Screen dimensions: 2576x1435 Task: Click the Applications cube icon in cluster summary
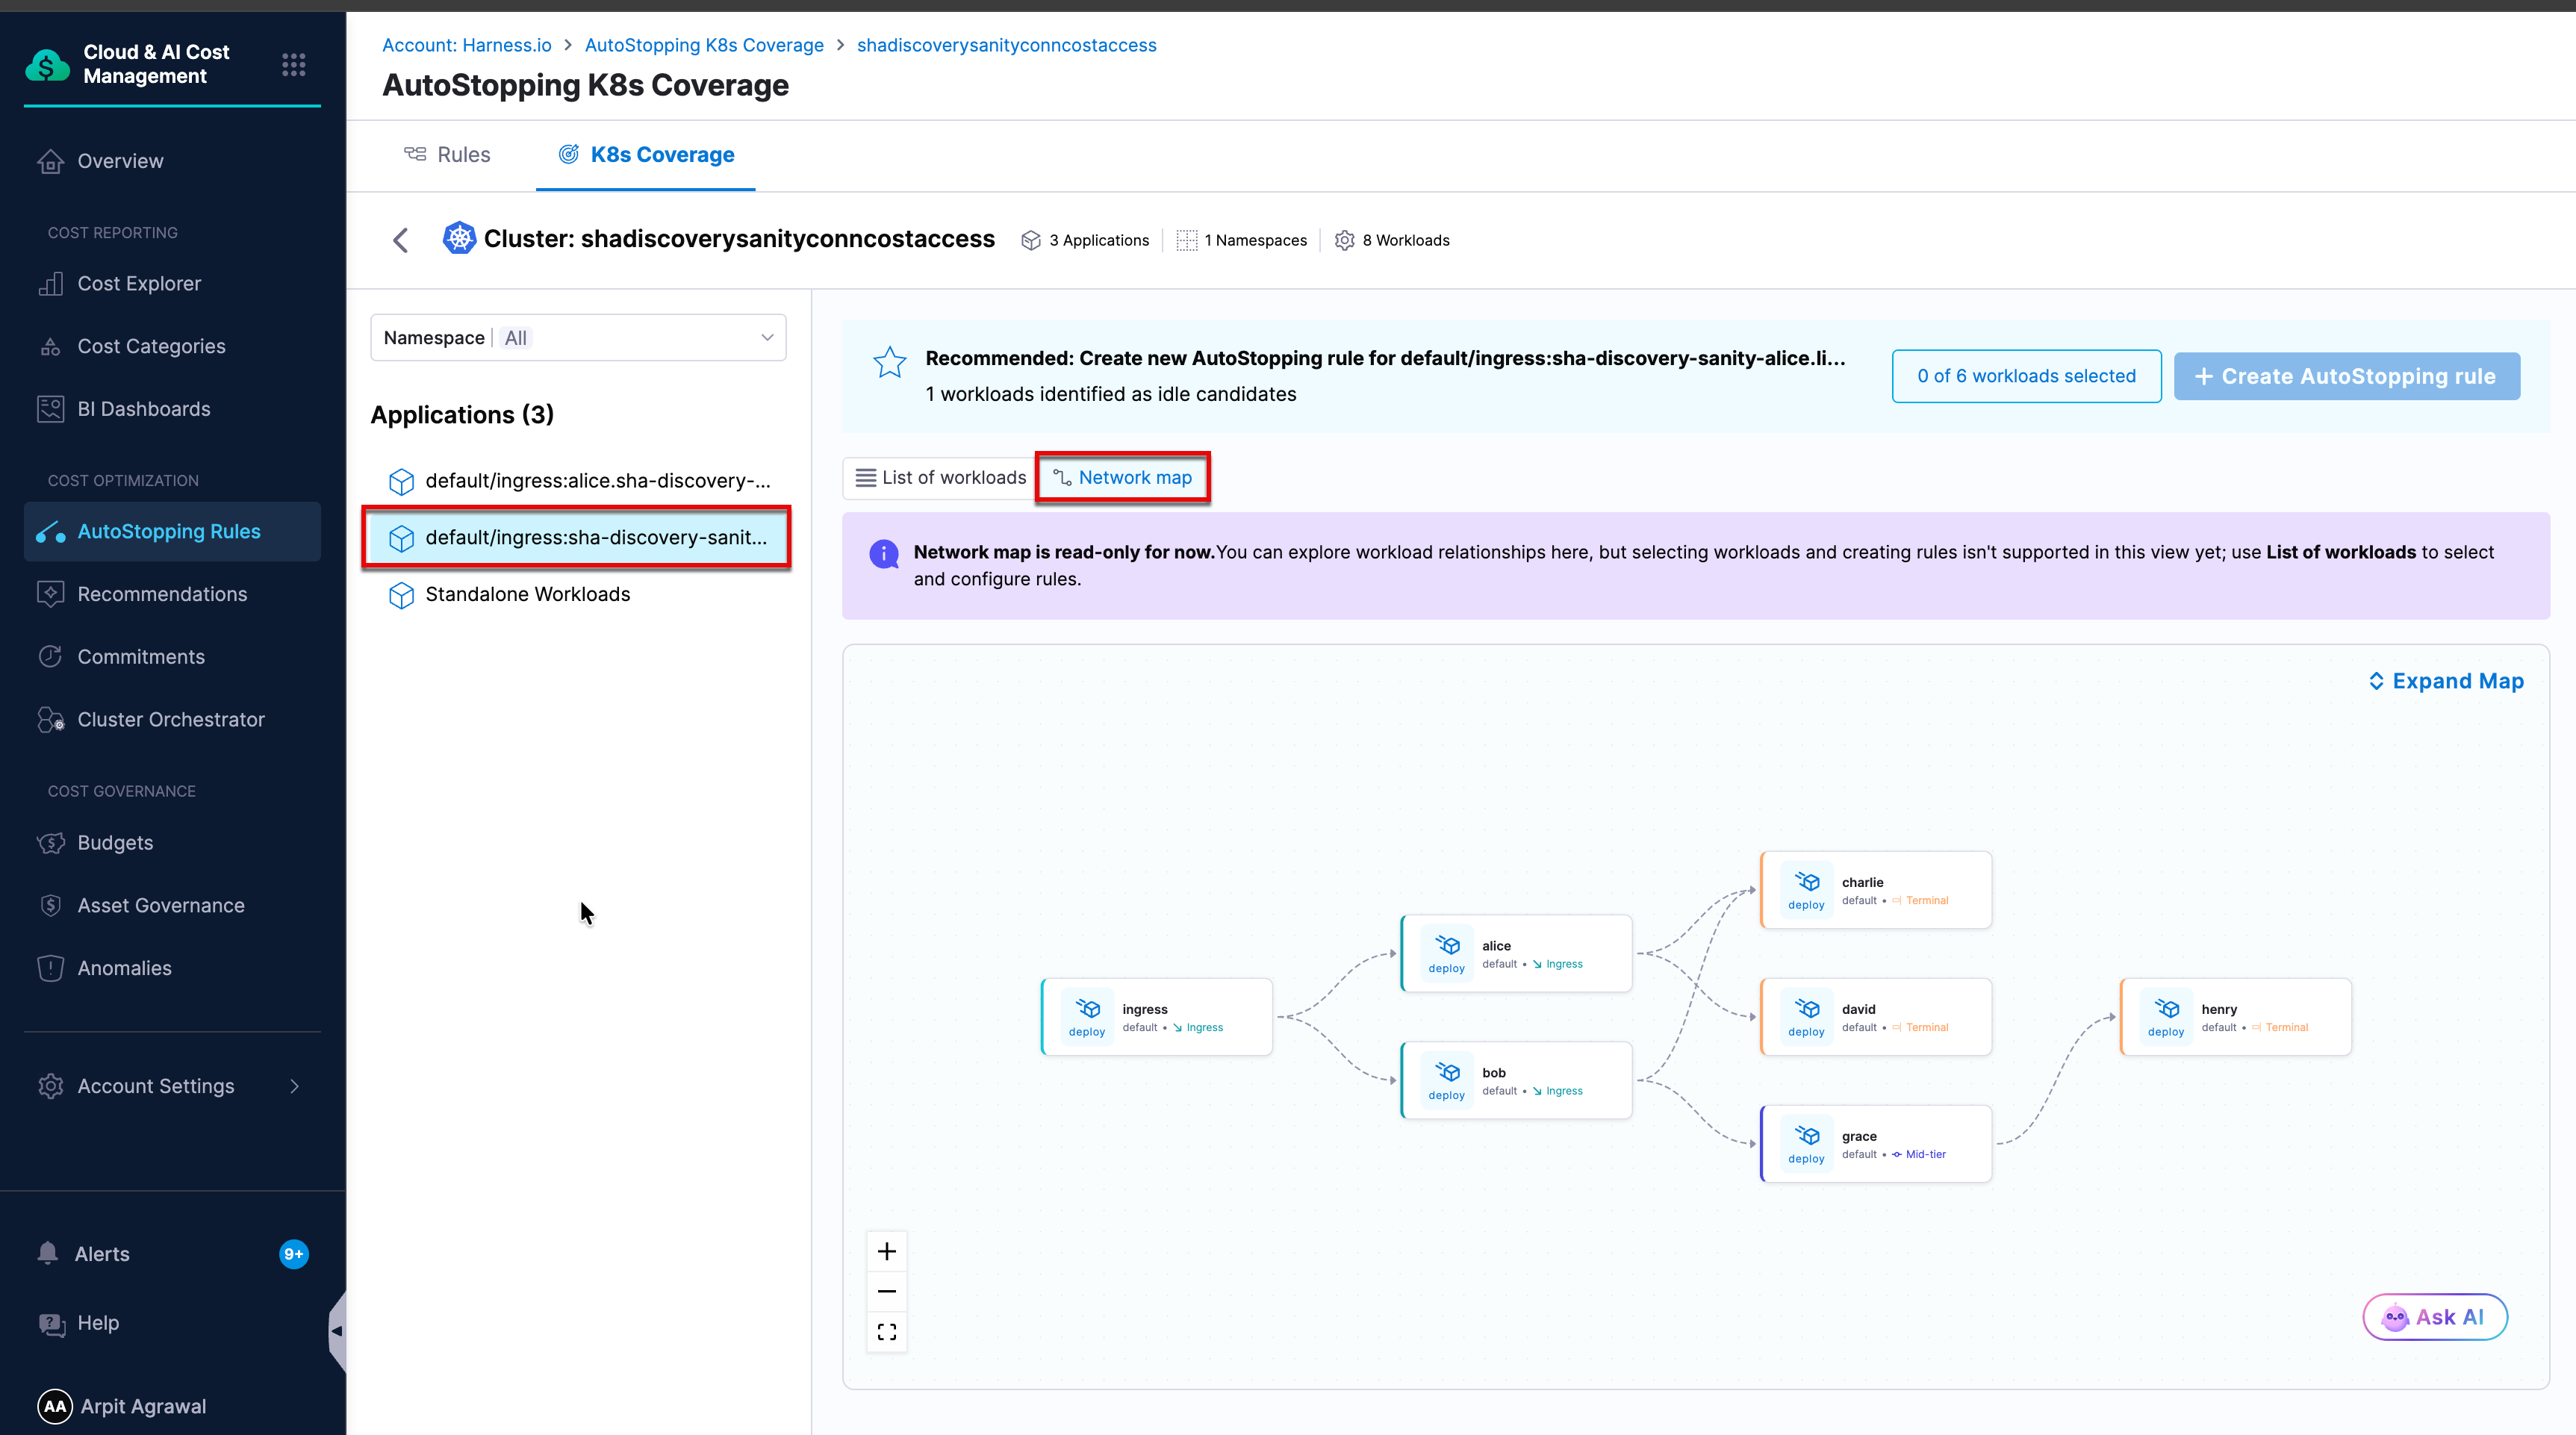point(1031,240)
